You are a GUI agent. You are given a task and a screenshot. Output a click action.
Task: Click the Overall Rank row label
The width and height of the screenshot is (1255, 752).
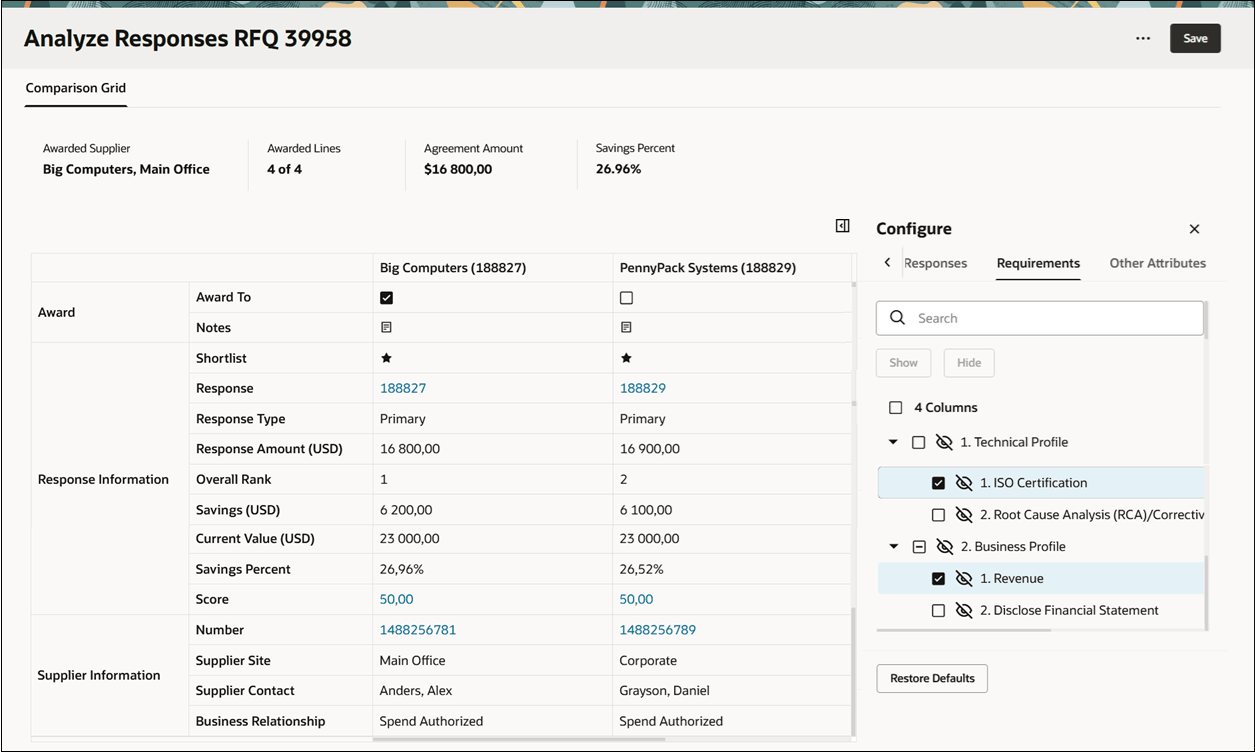(x=234, y=479)
